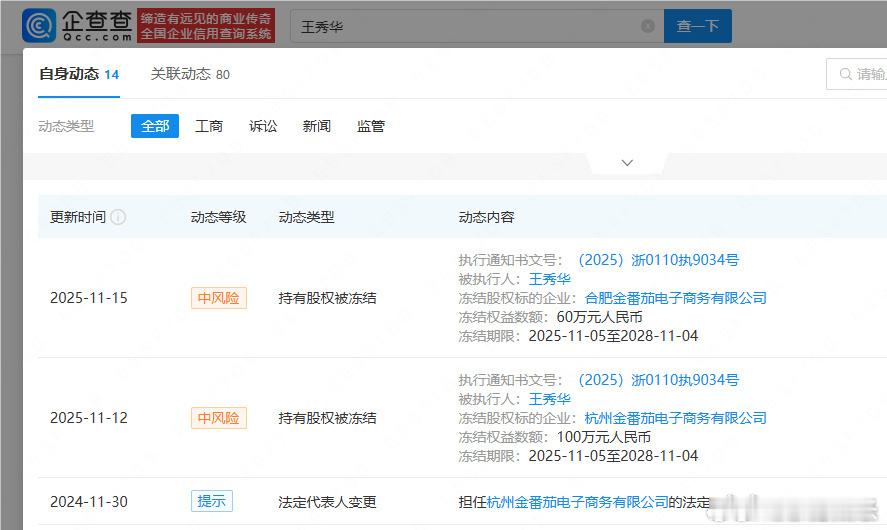The width and height of the screenshot is (887, 530).
Task: Switch to the 自身动态 tab
Action: coord(79,74)
